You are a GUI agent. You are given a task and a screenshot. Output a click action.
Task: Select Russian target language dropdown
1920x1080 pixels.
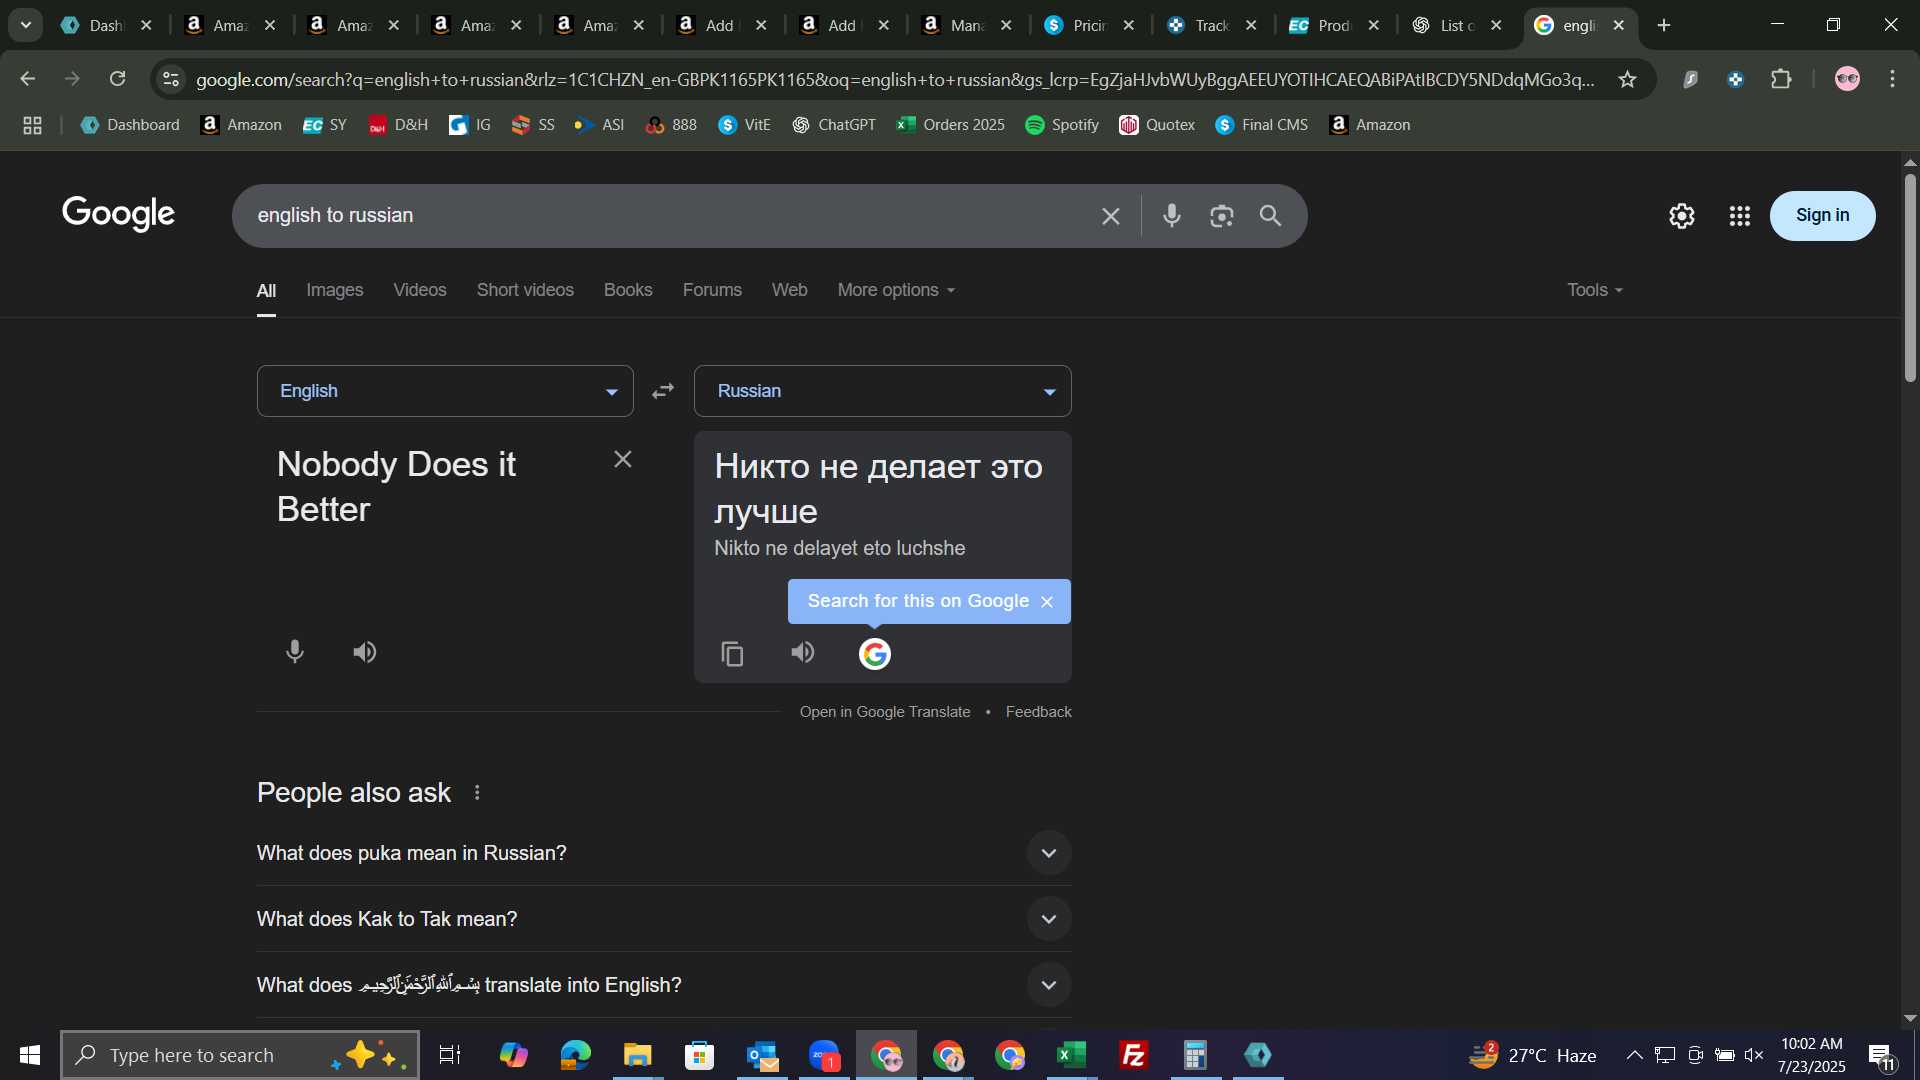pyautogui.click(x=882, y=391)
